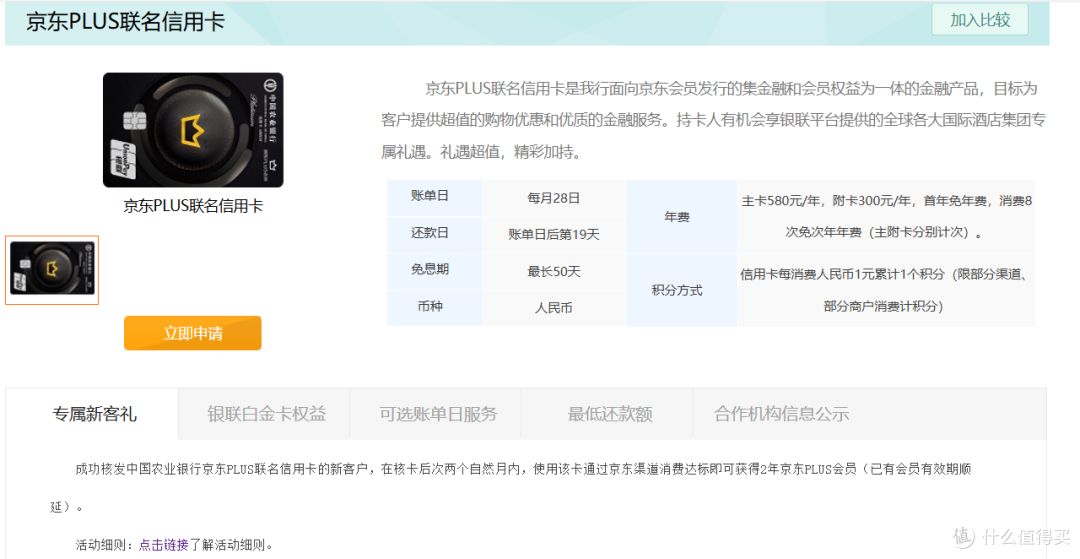Click the card caption under the card image
Screen dimensions: 1080x559
pyautogui.click(x=193, y=206)
